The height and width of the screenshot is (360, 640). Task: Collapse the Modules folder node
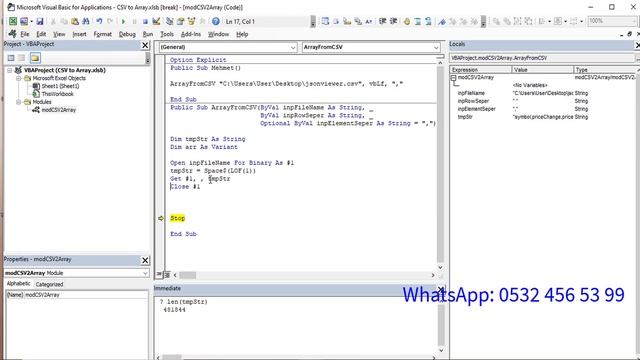coord(18,102)
